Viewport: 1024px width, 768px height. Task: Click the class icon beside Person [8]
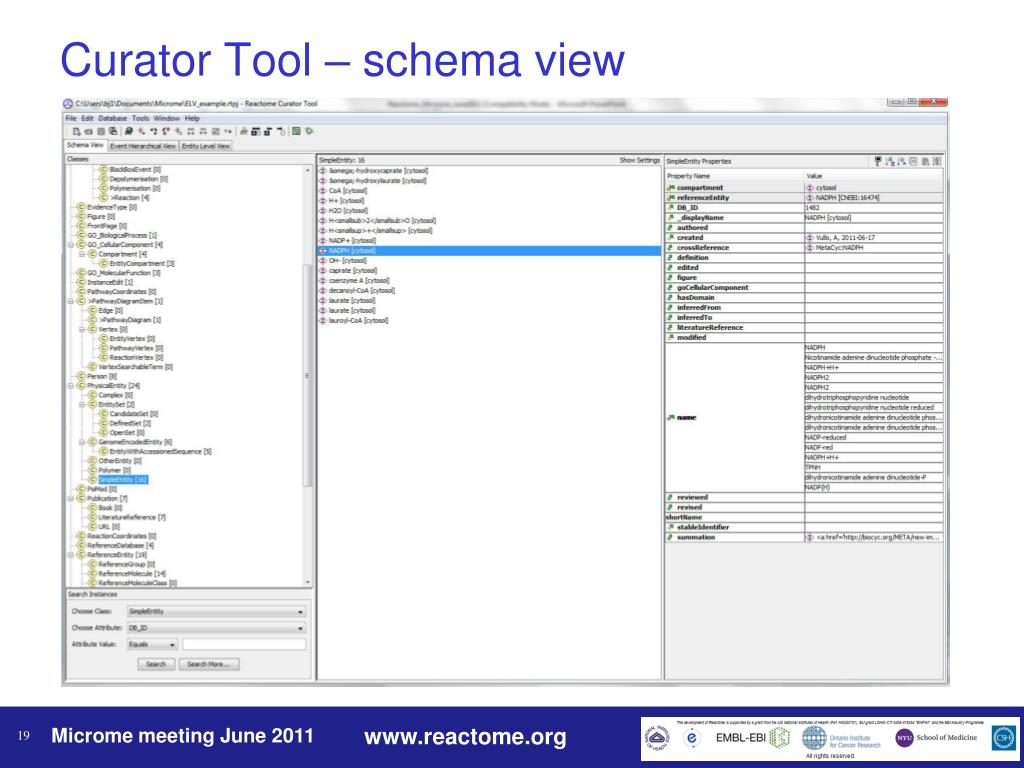point(81,376)
